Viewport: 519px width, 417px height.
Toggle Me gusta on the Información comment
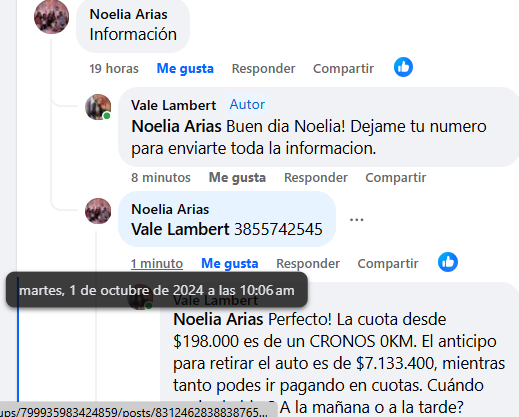point(185,68)
